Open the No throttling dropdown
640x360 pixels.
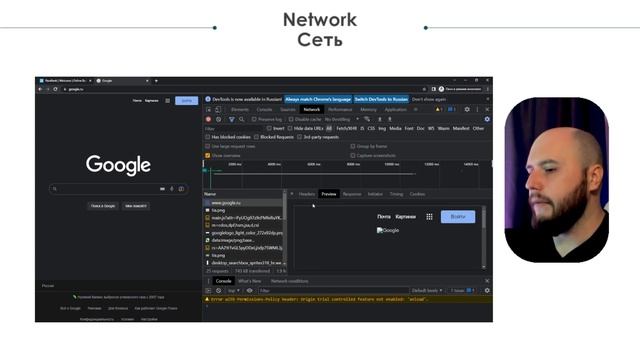342,119
